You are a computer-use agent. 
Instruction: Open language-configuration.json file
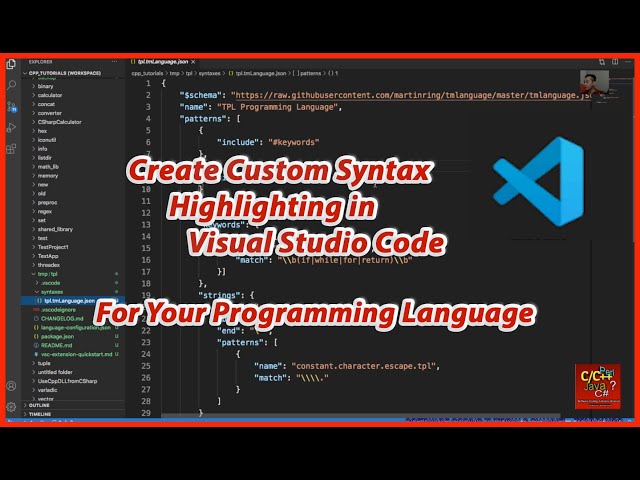[x=76, y=327]
